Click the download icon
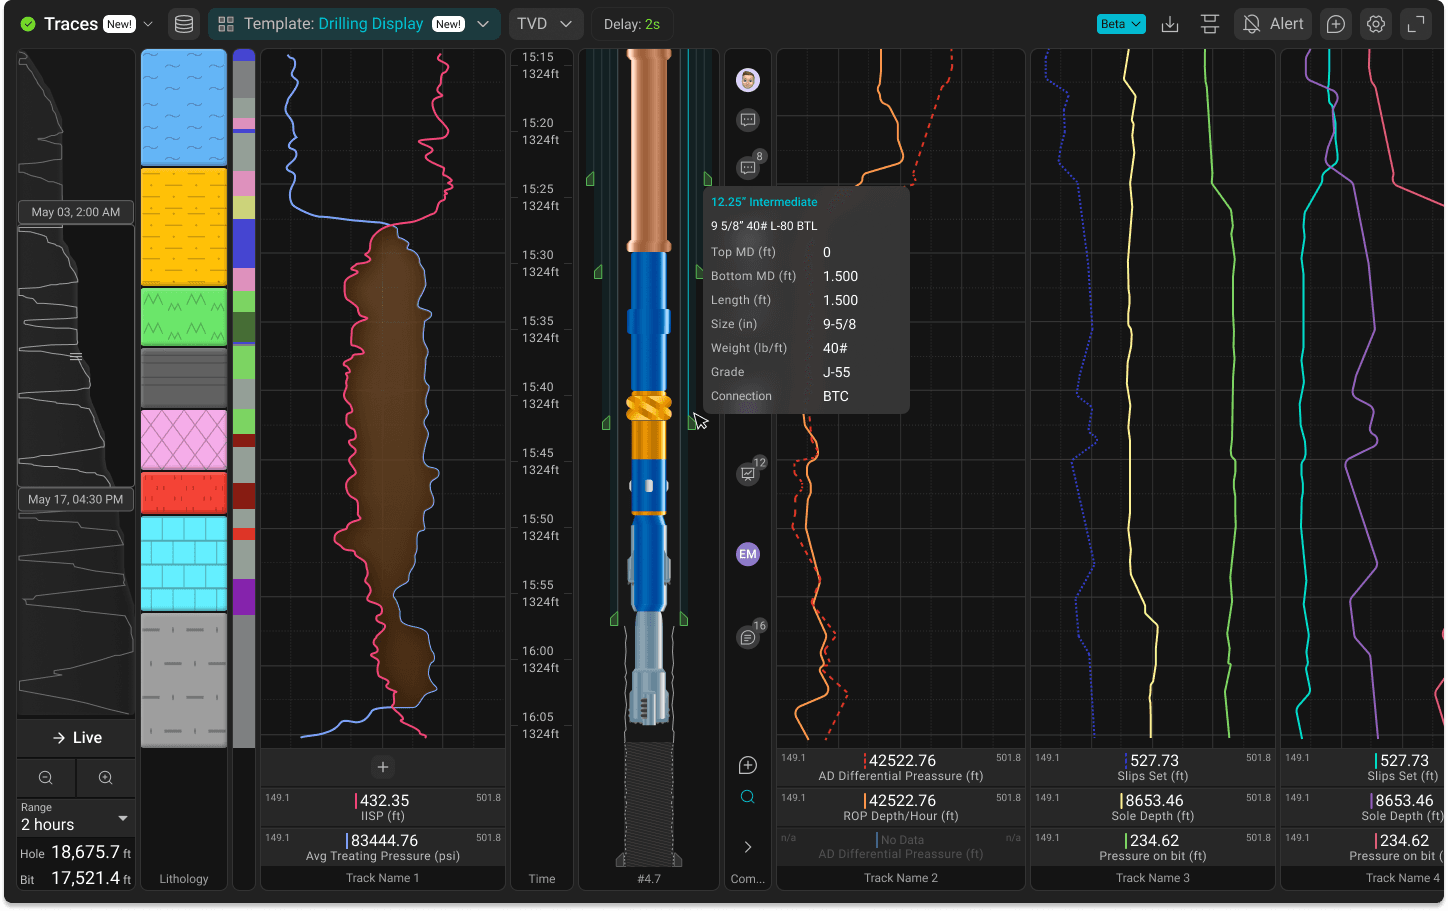 pyautogui.click(x=1170, y=24)
